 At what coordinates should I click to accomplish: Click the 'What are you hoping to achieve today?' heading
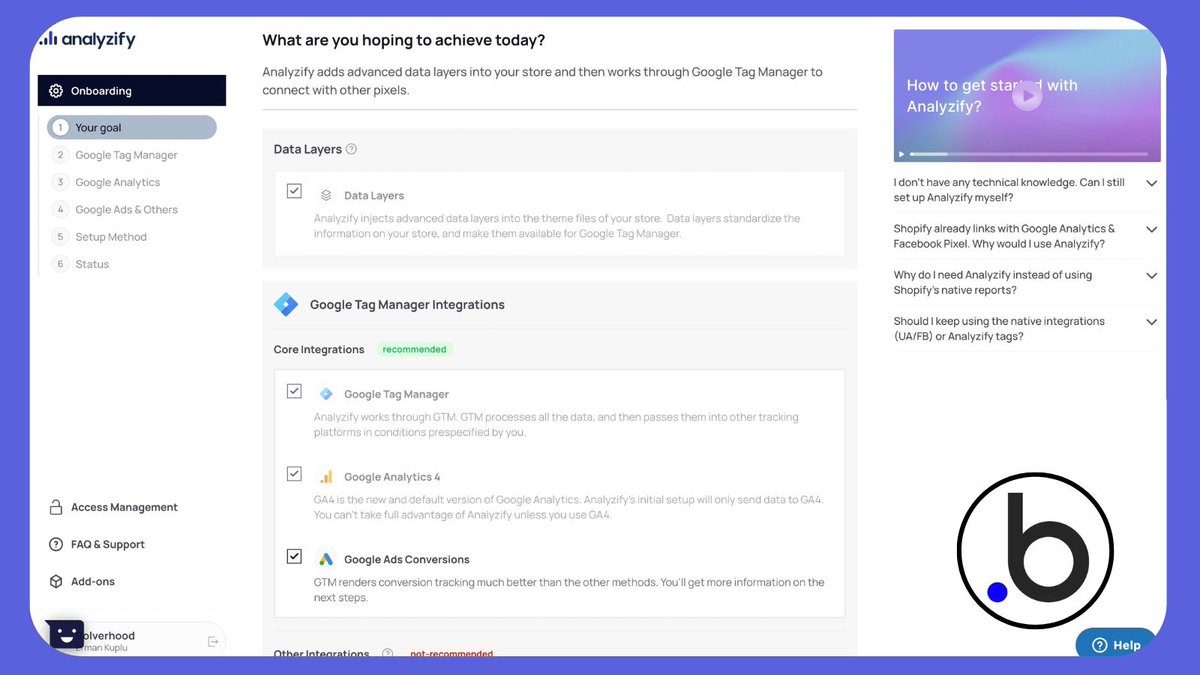(404, 40)
